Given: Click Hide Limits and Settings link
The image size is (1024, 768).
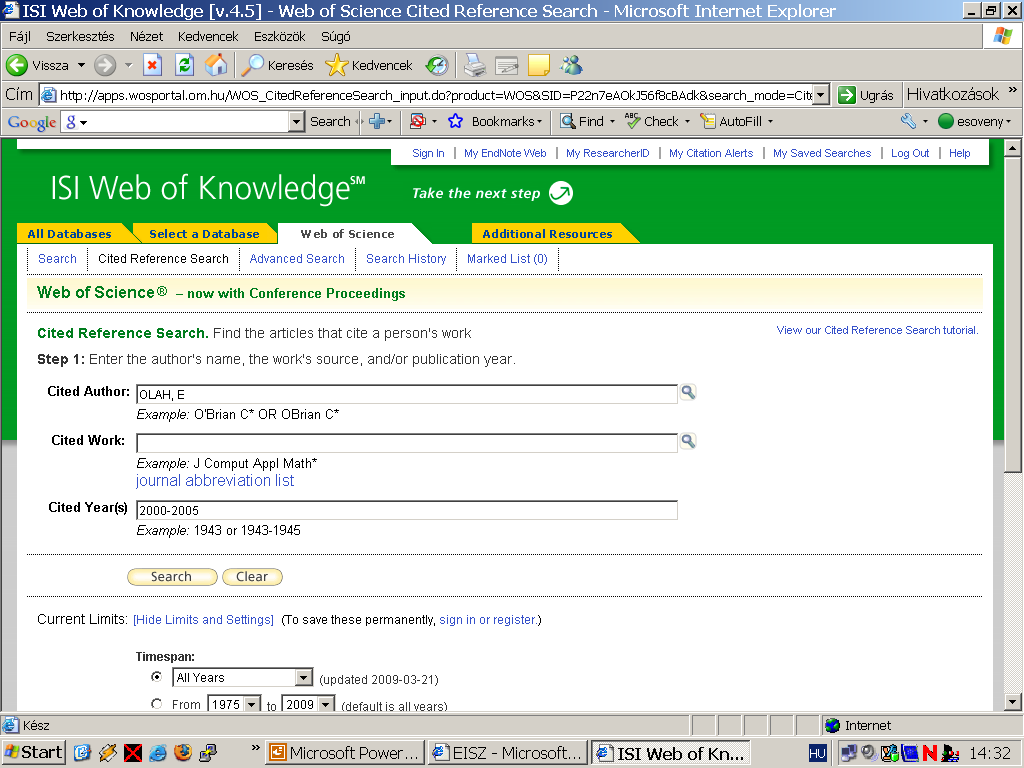Looking at the screenshot, I should click(x=203, y=620).
